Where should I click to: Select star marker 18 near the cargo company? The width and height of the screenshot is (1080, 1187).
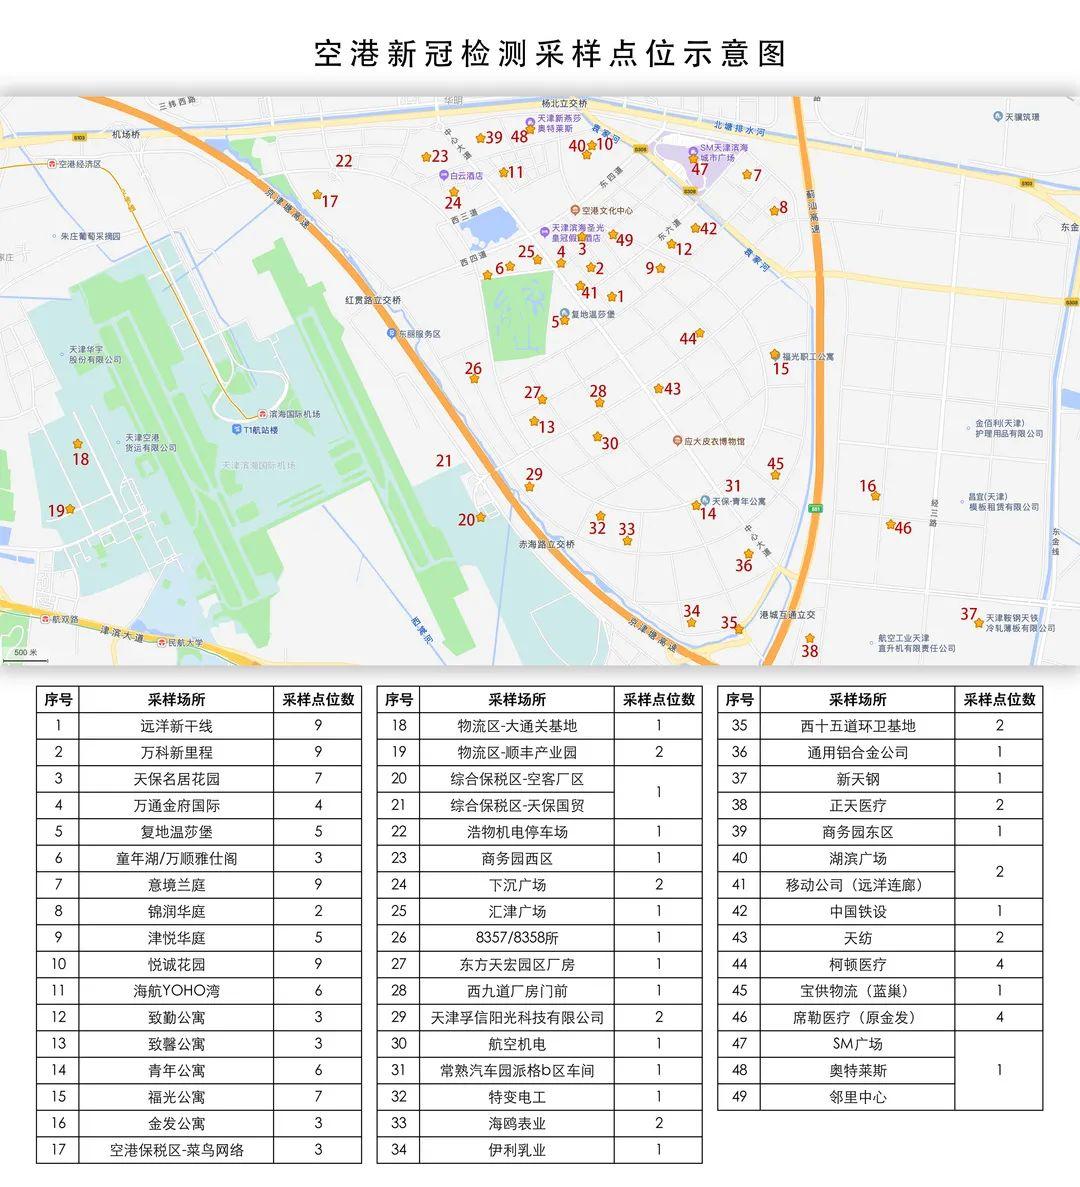click(x=76, y=443)
